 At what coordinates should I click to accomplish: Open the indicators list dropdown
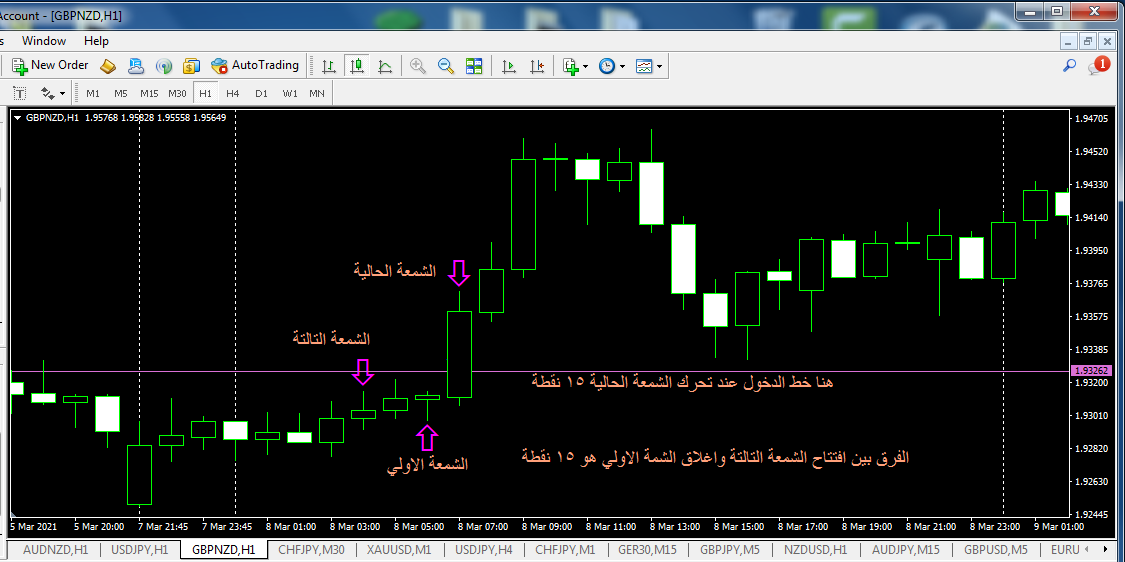click(x=575, y=66)
